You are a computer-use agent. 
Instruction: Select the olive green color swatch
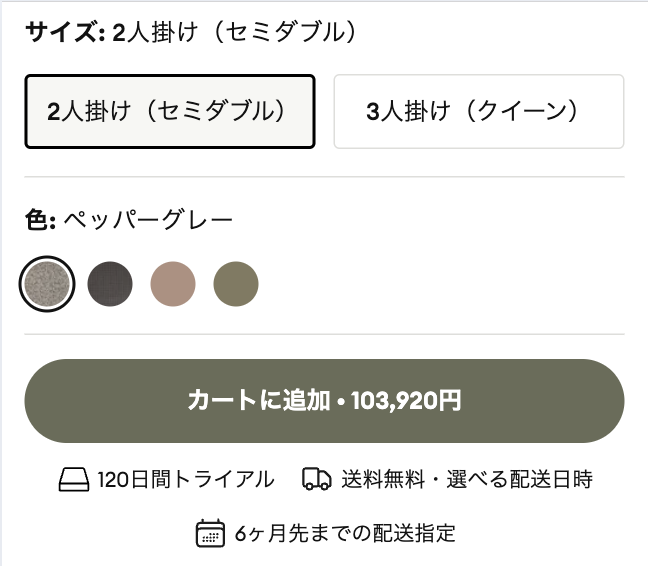pyautogui.click(x=236, y=284)
